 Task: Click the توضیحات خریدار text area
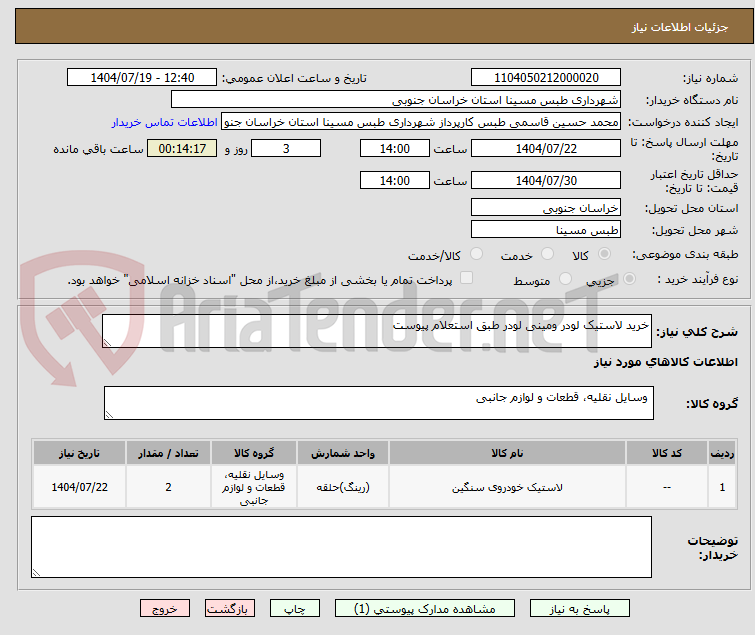(x=341, y=547)
